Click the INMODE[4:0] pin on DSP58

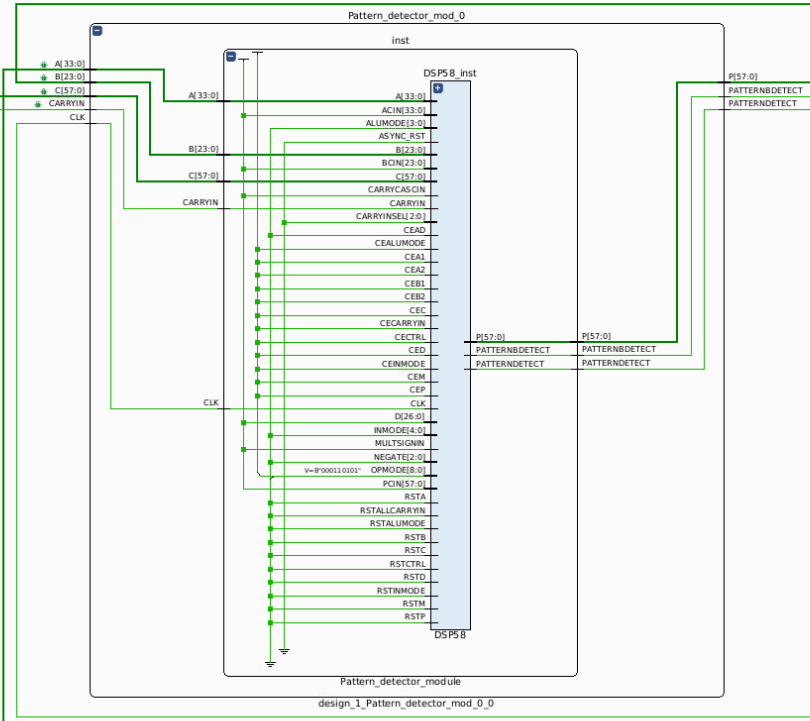tap(398, 430)
